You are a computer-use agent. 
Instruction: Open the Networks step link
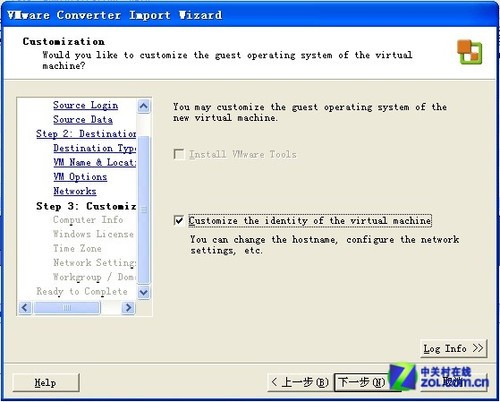click(75, 191)
